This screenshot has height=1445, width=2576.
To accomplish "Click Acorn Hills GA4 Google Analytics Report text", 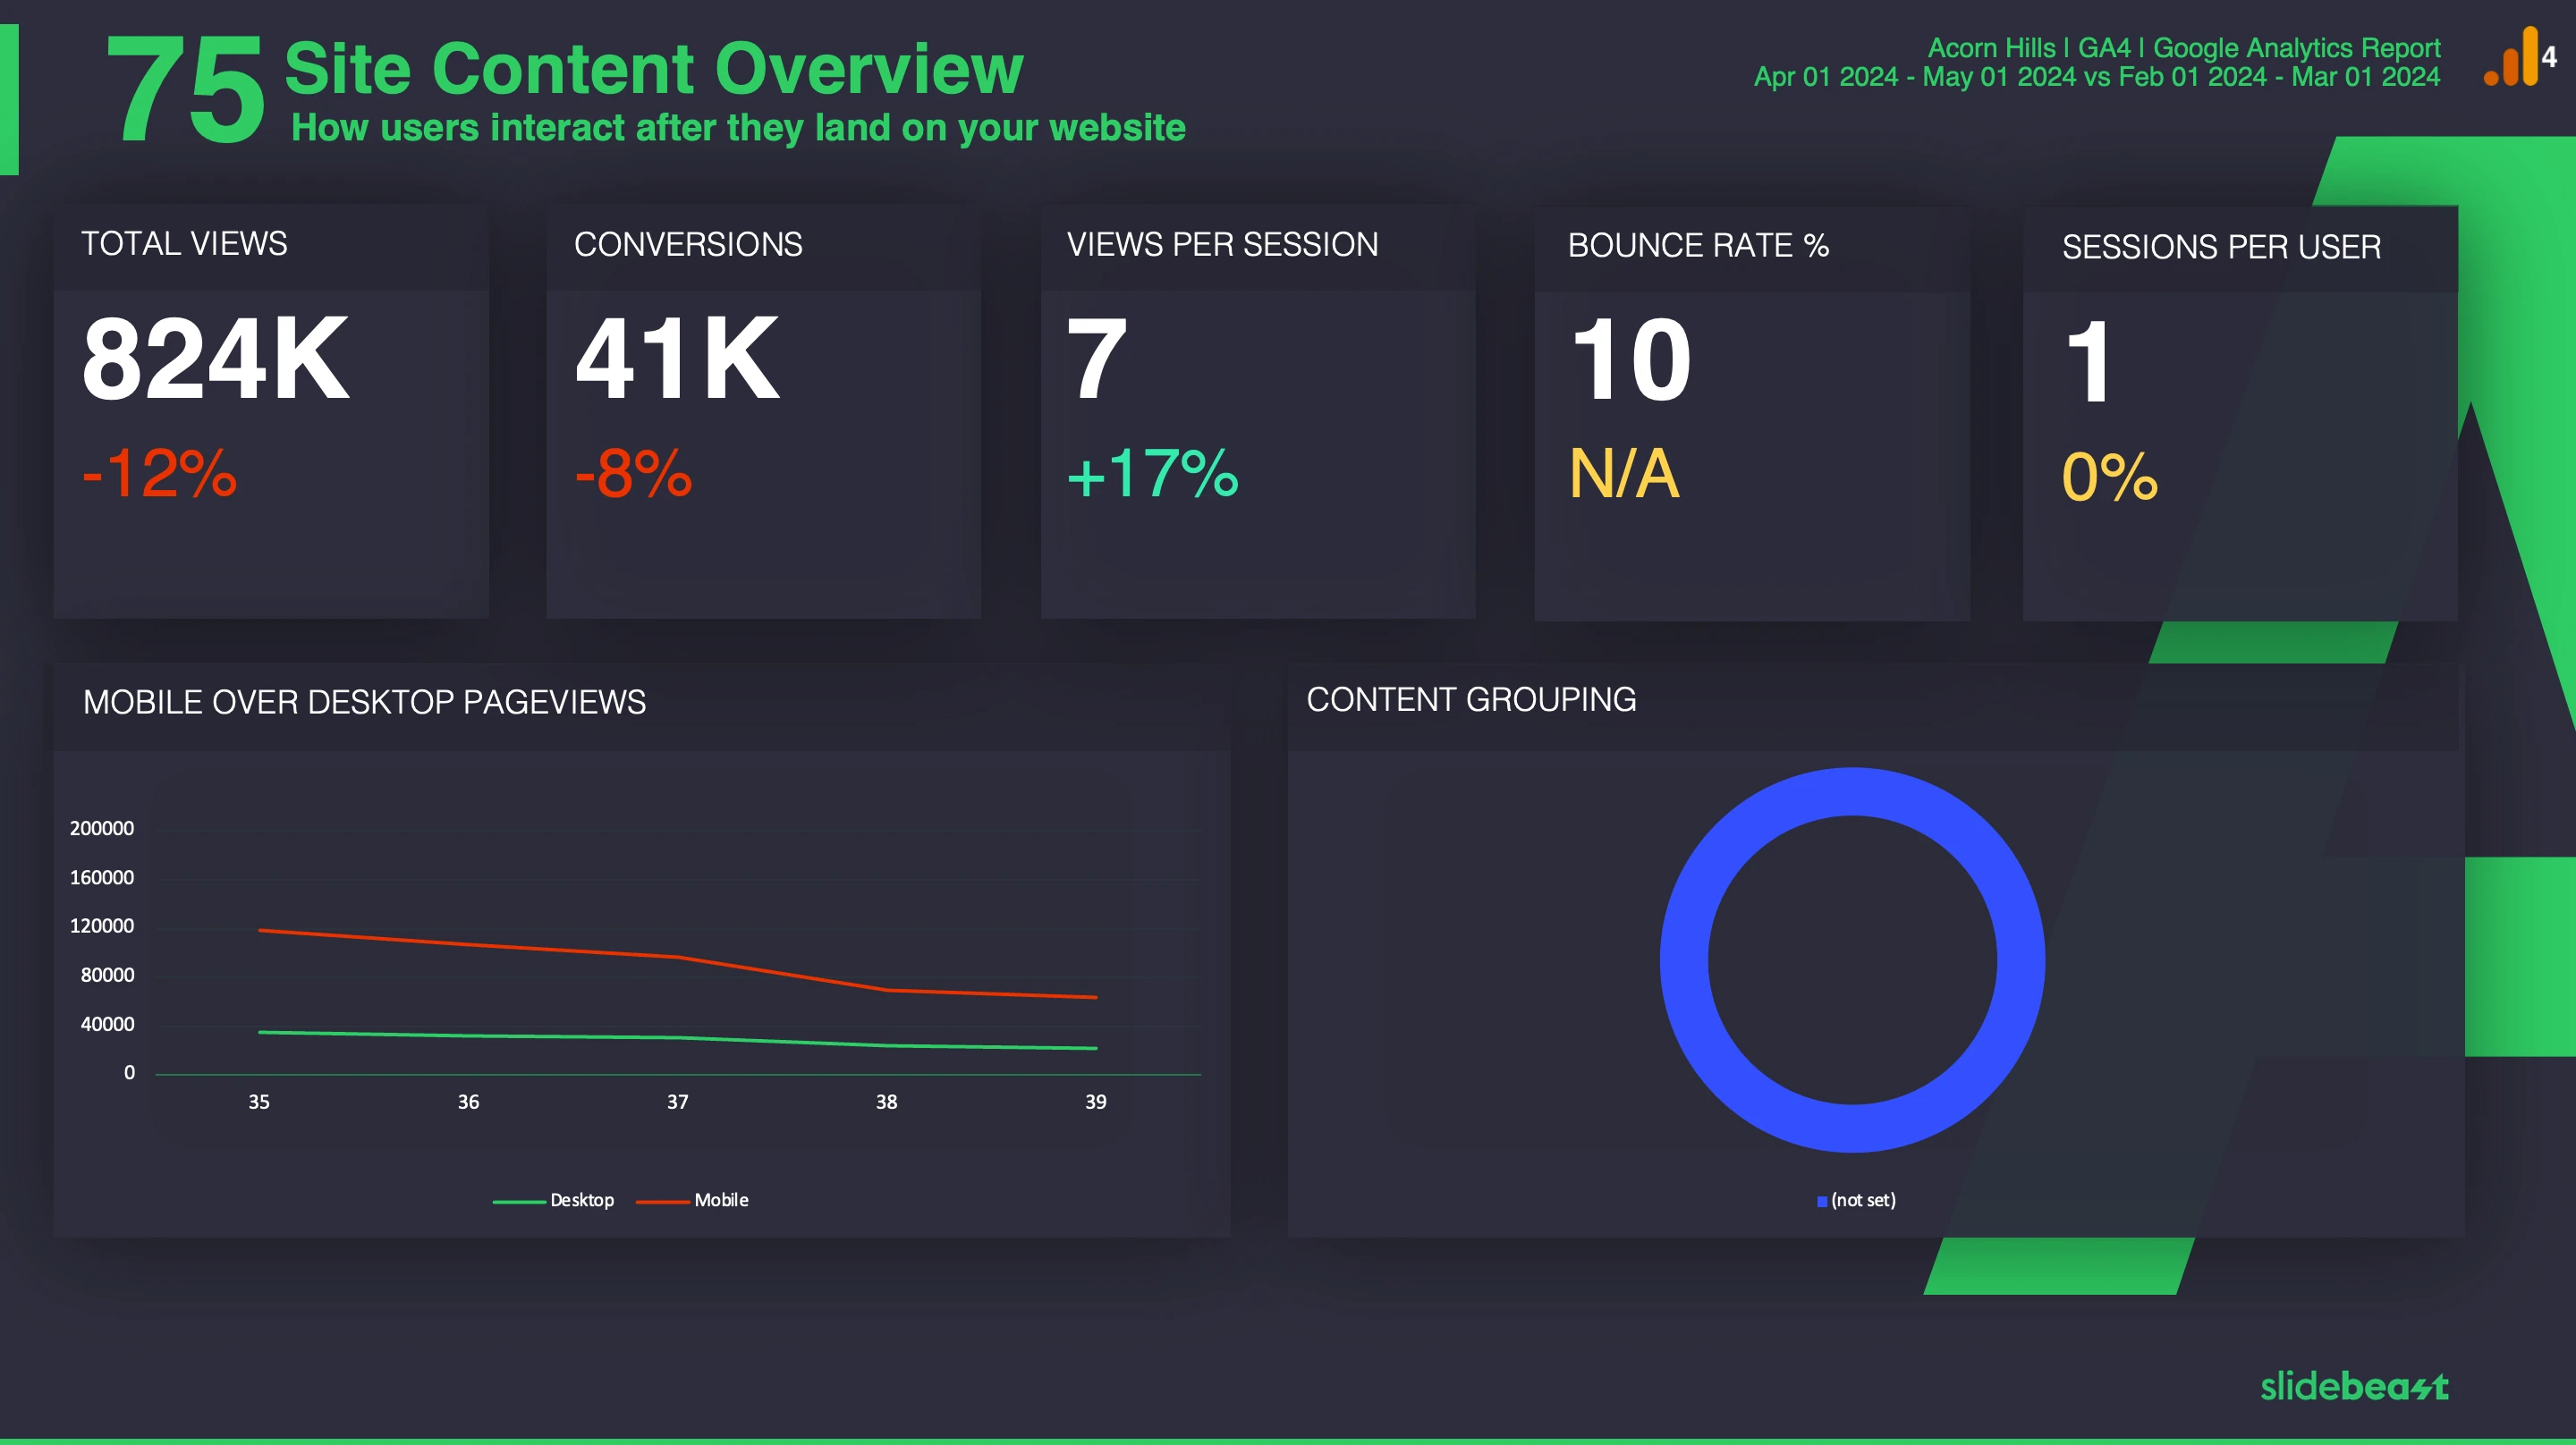I will tap(2184, 48).
